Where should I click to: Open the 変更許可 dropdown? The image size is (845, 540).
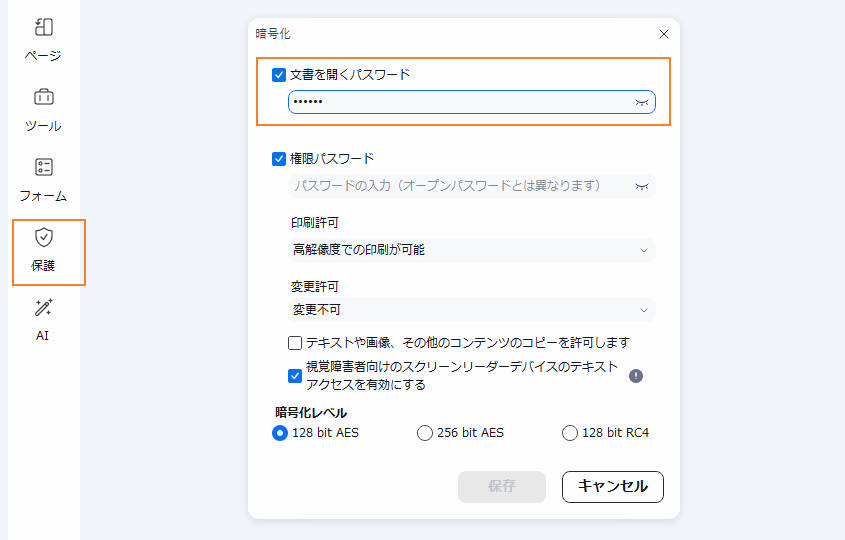(472, 310)
